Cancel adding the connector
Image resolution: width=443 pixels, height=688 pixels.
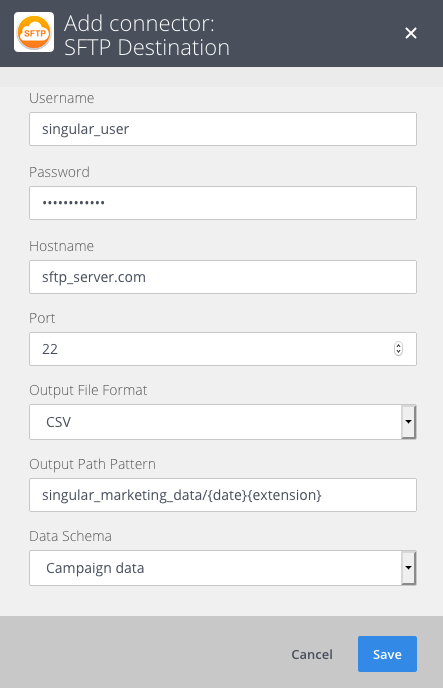(312, 654)
